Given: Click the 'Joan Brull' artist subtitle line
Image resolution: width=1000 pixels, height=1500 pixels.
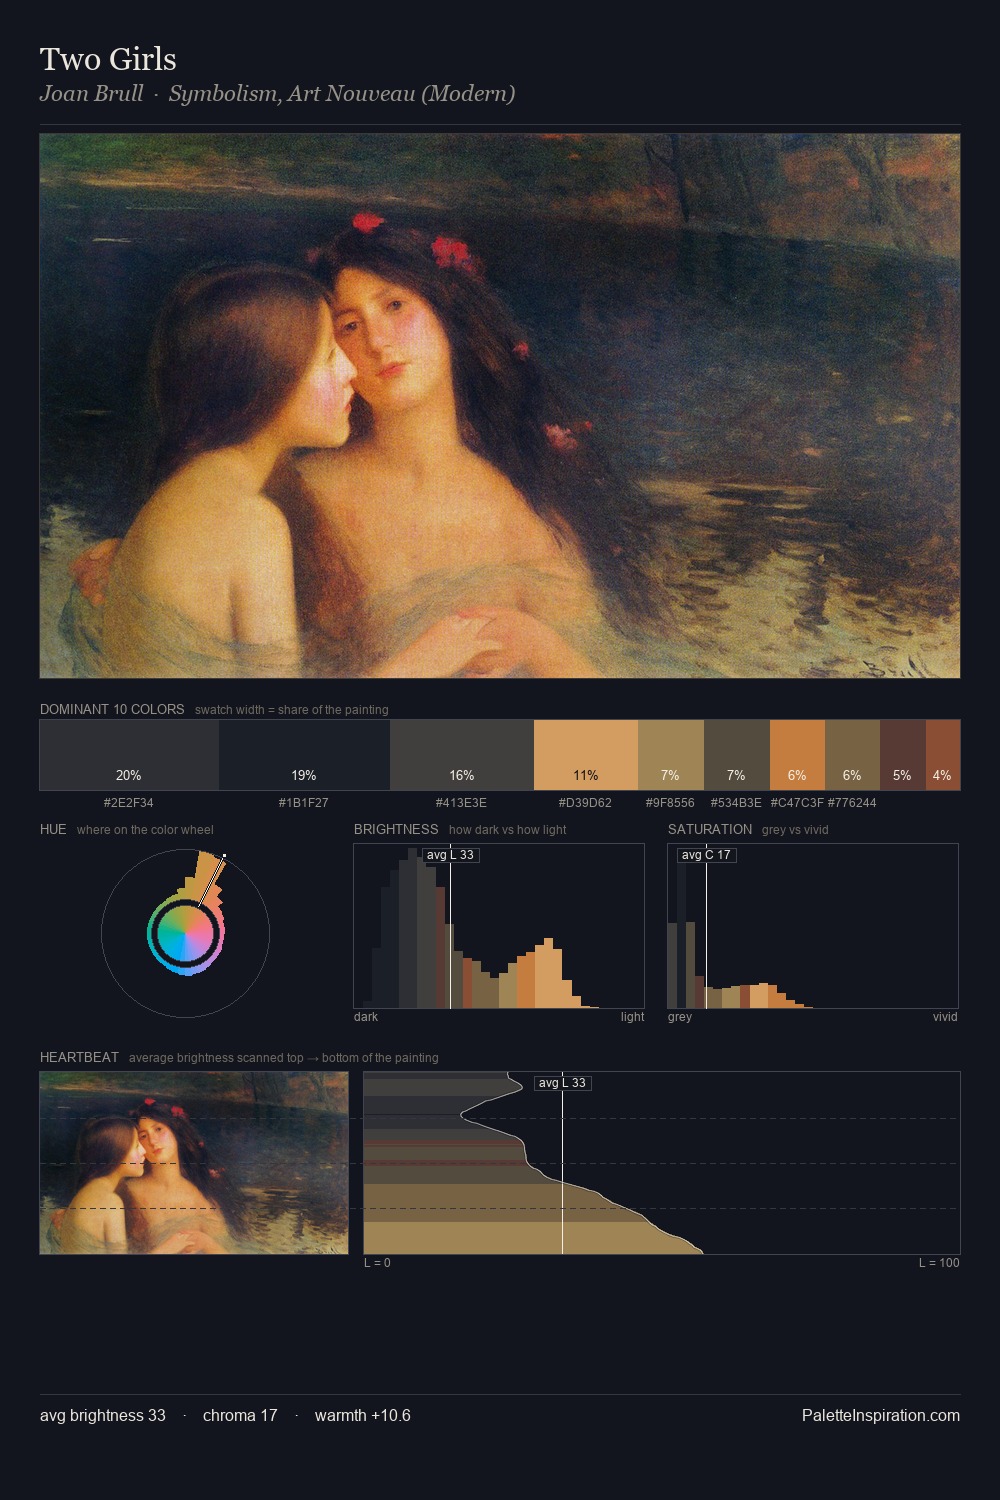Looking at the screenshot, I should (x=277, y=94).
